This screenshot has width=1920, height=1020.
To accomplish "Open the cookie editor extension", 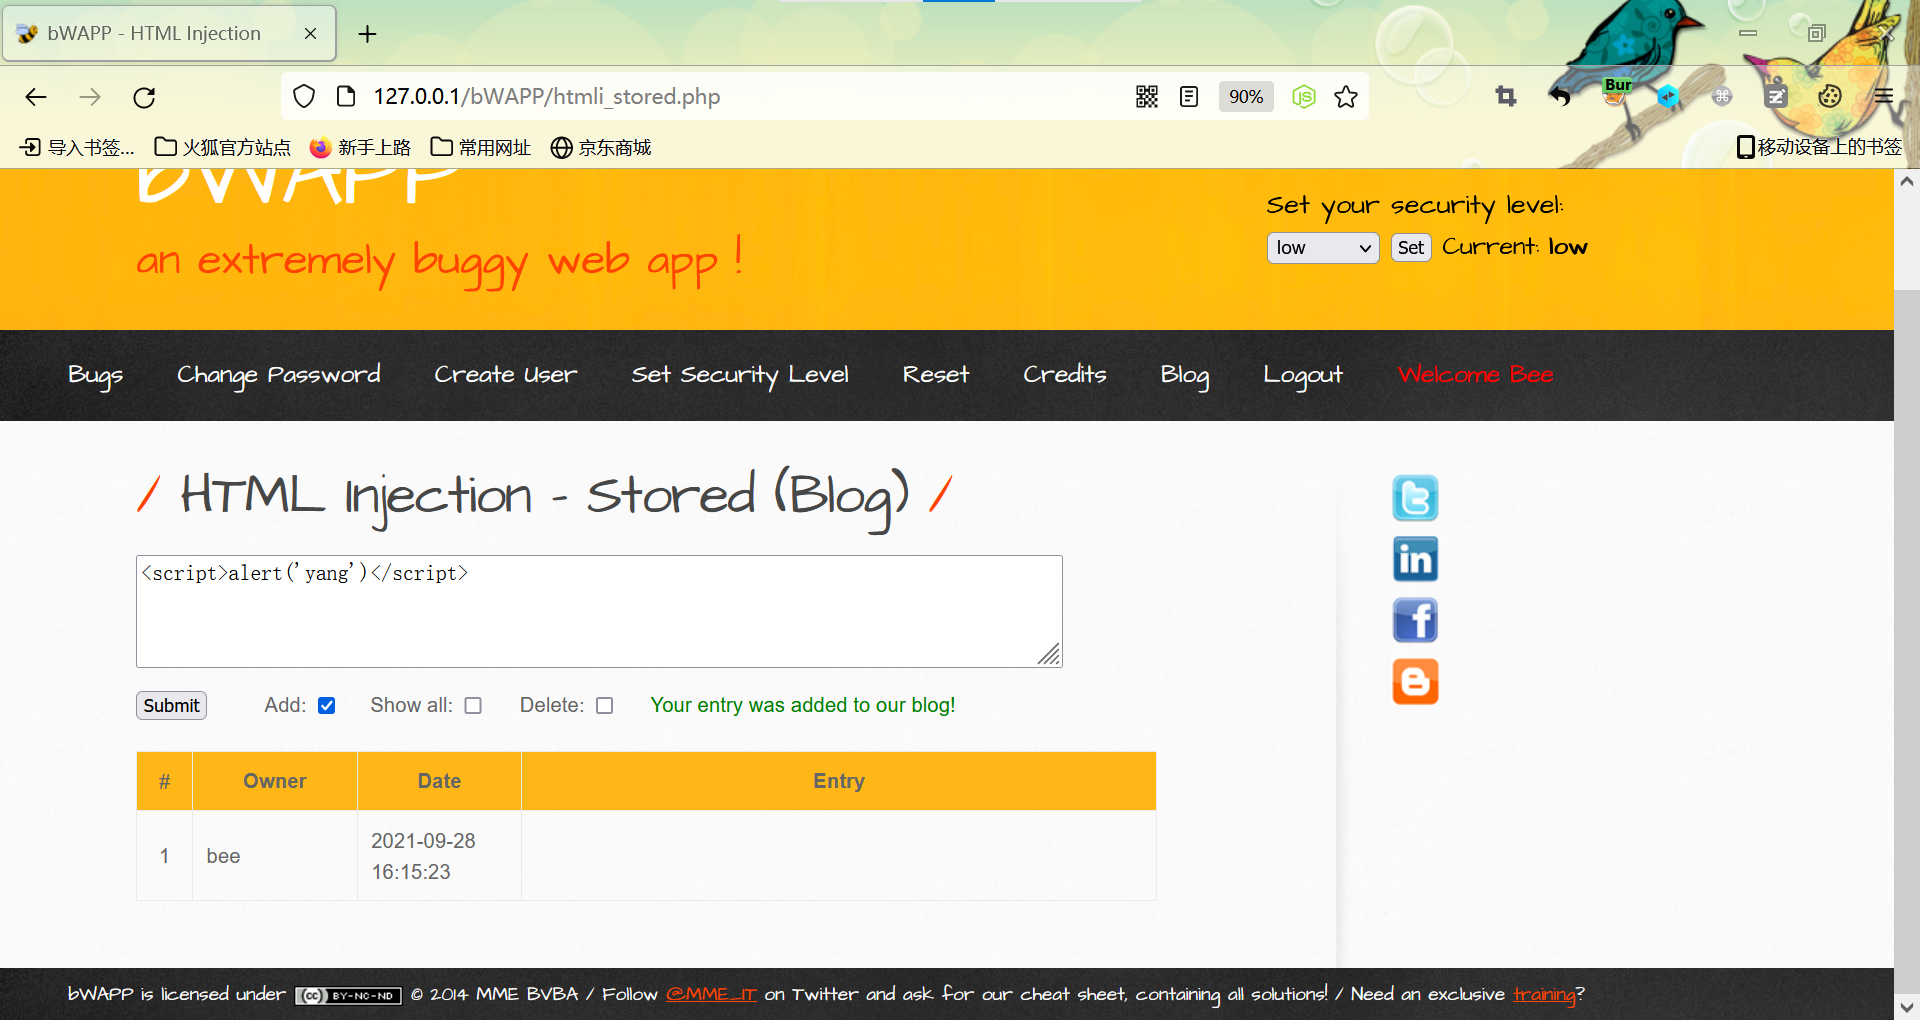I will pyautogui.click(x=1830, y=97).
